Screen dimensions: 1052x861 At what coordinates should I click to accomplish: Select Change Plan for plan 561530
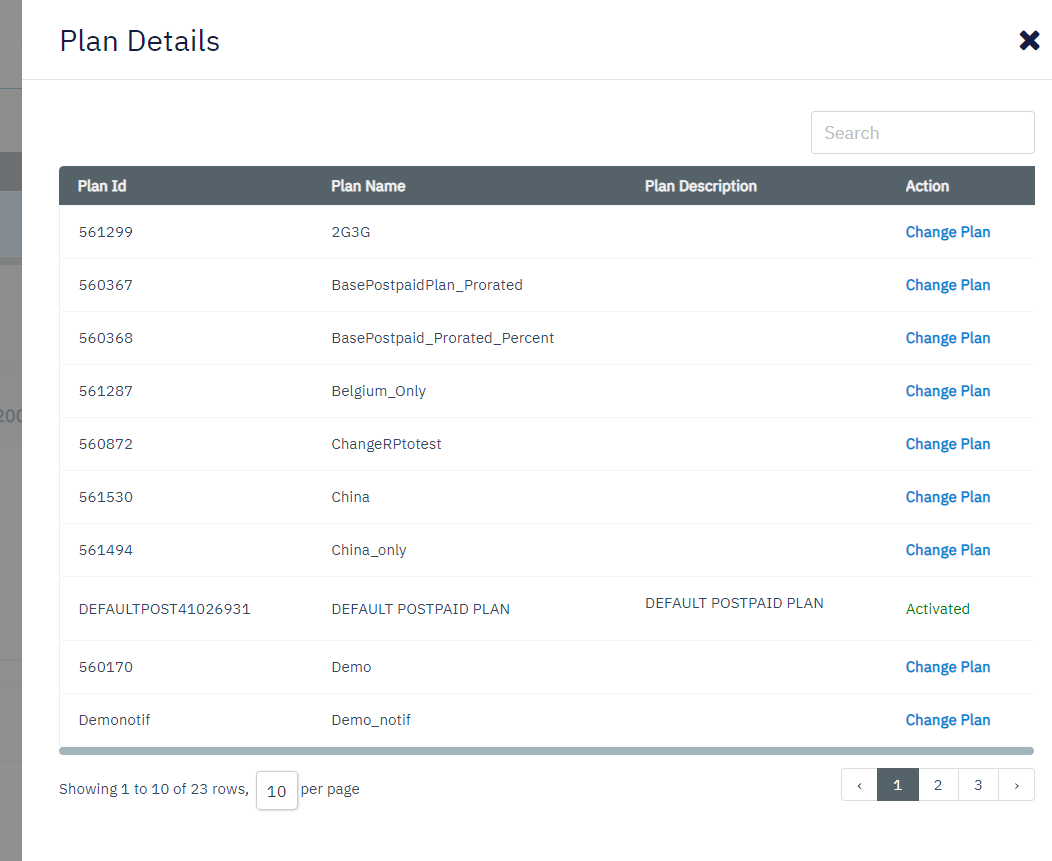click(x=947, y=497)
